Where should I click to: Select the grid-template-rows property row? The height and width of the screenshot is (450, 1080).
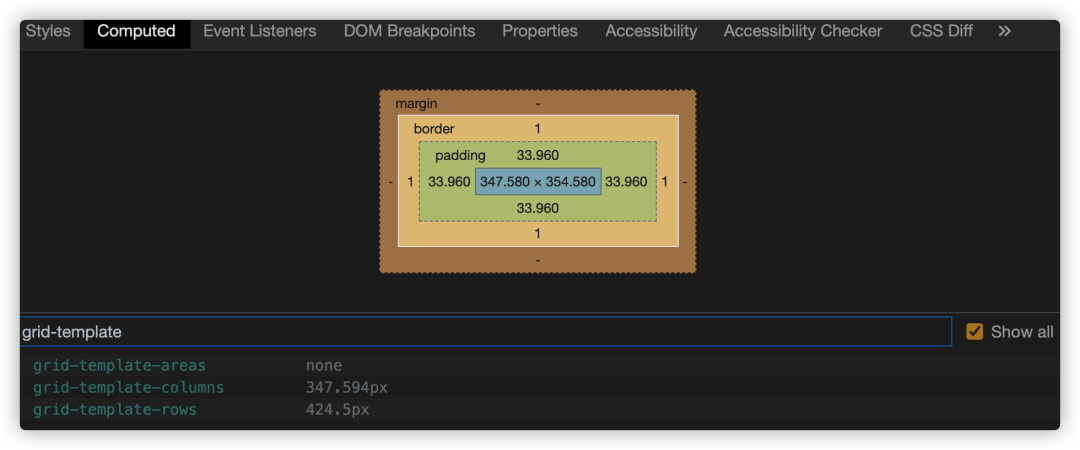pos(114,410)
